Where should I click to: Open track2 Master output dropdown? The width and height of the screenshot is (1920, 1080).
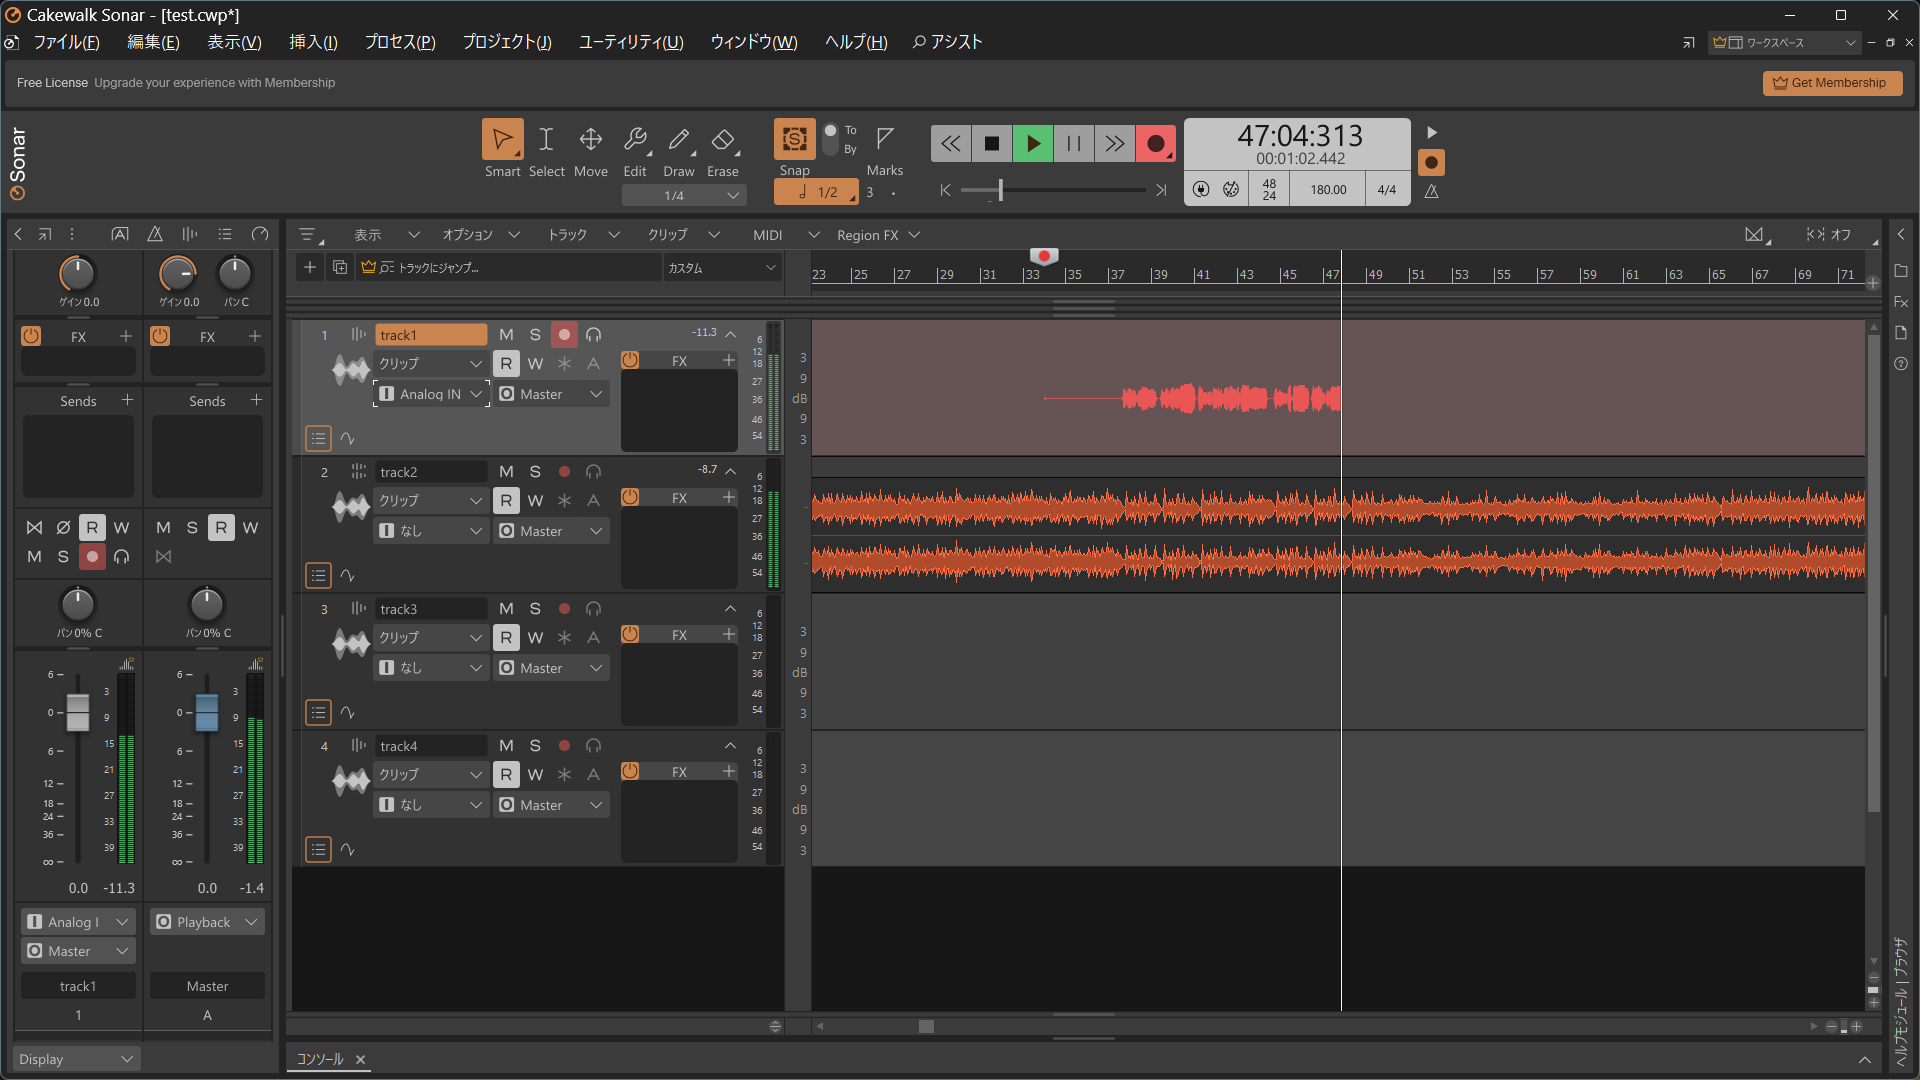[551, 531]
